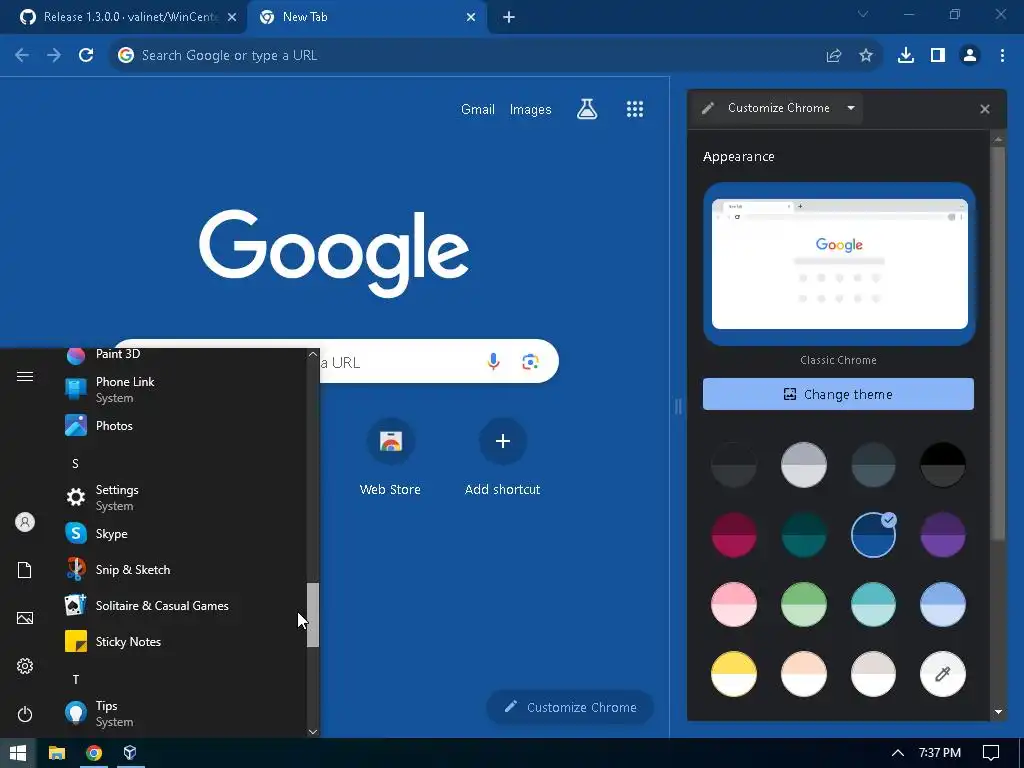This screenshot has width=1024, height=768.
Task: Select the light grey color swatch
Action: pyautogui.click(x=803, y=465)
